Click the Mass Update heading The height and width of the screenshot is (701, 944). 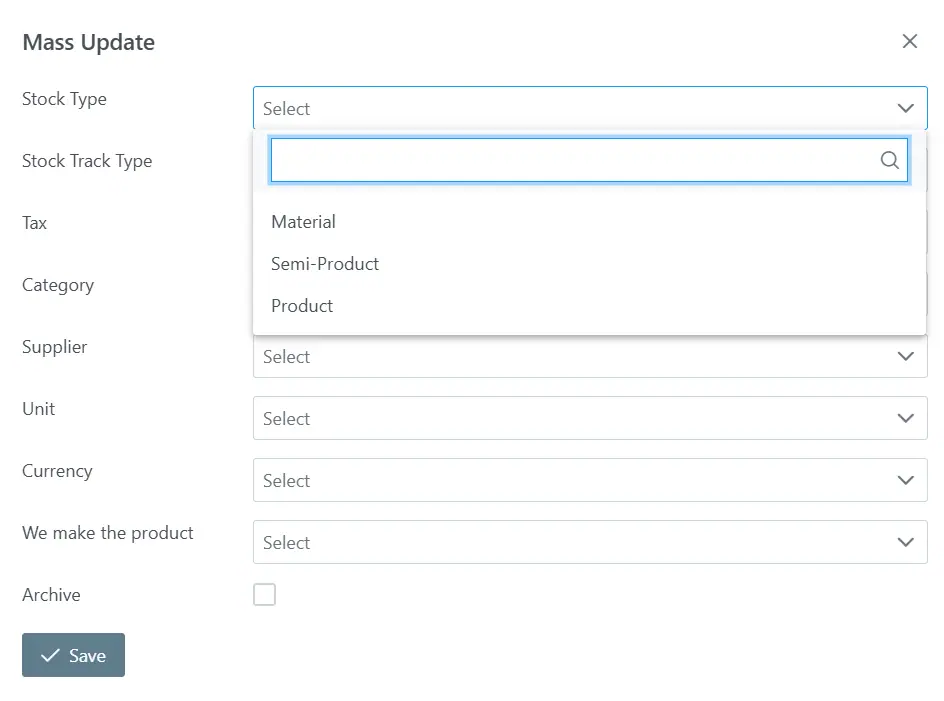pyautogui.click(x=88, y=43)
